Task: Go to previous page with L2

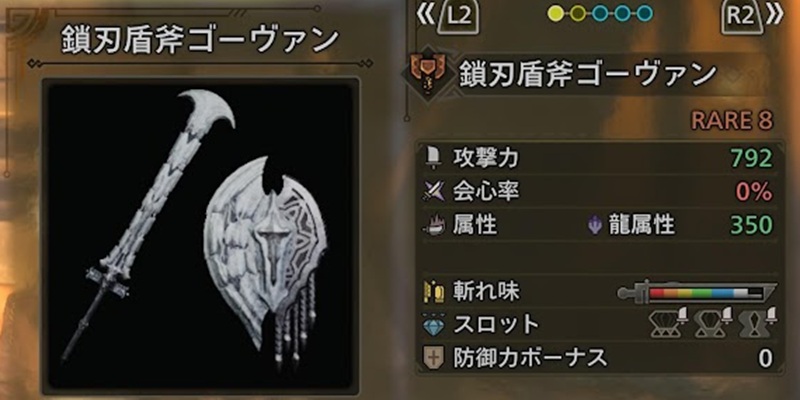Action: click(448, 16)
